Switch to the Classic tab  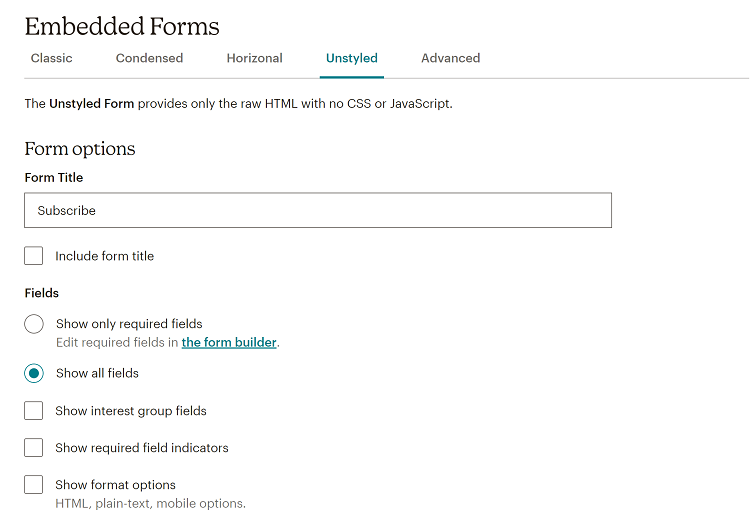(x=51, y=58)
